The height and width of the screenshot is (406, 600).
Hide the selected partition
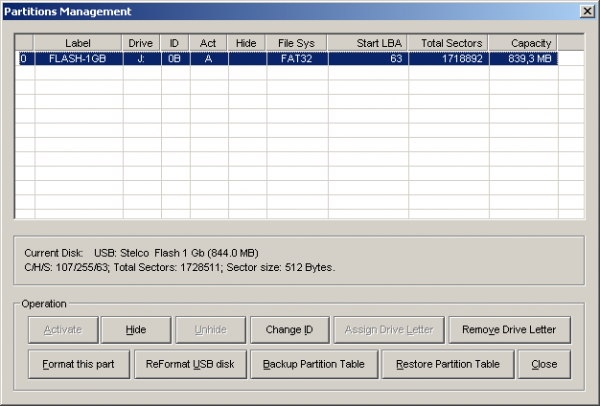point(136,329)
